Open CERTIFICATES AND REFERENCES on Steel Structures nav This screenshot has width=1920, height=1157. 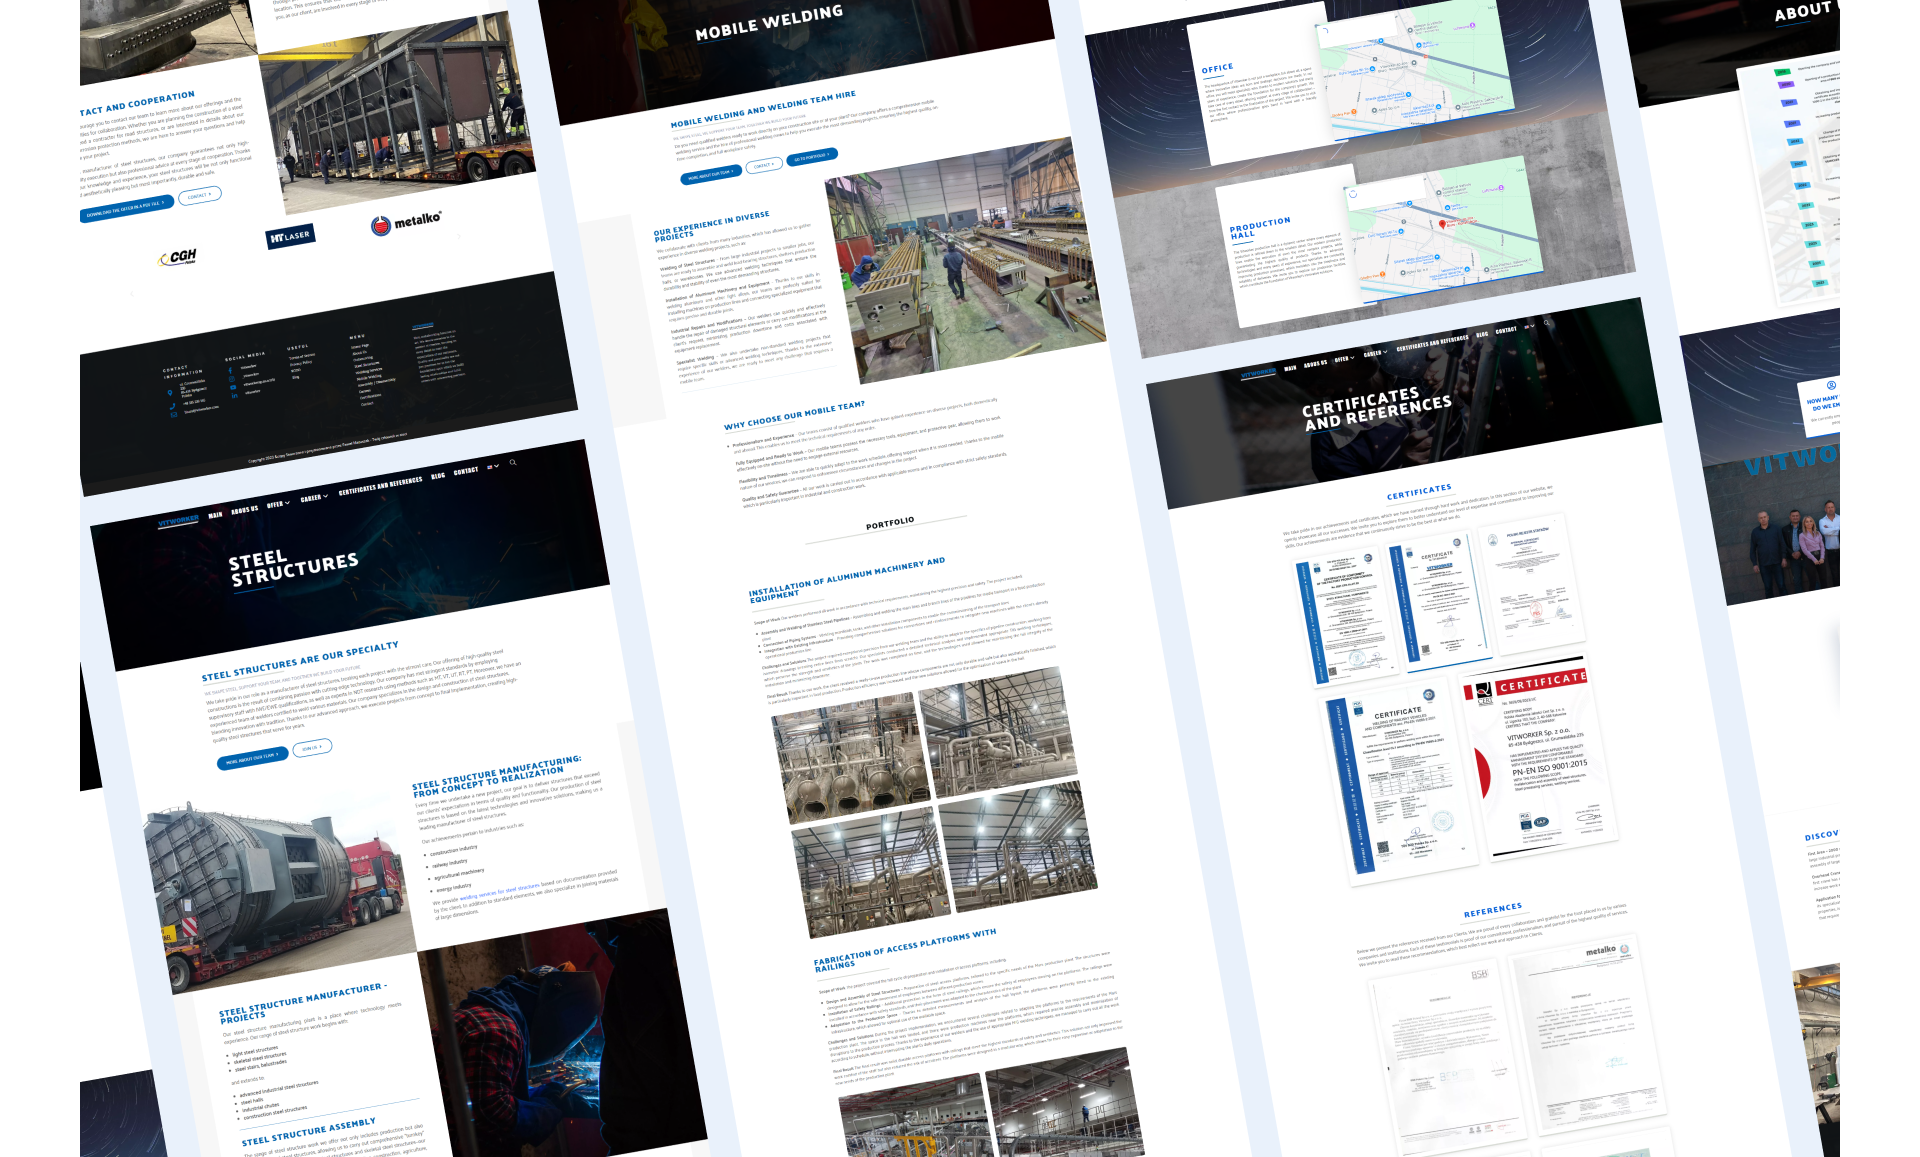[x=380, y=486]
